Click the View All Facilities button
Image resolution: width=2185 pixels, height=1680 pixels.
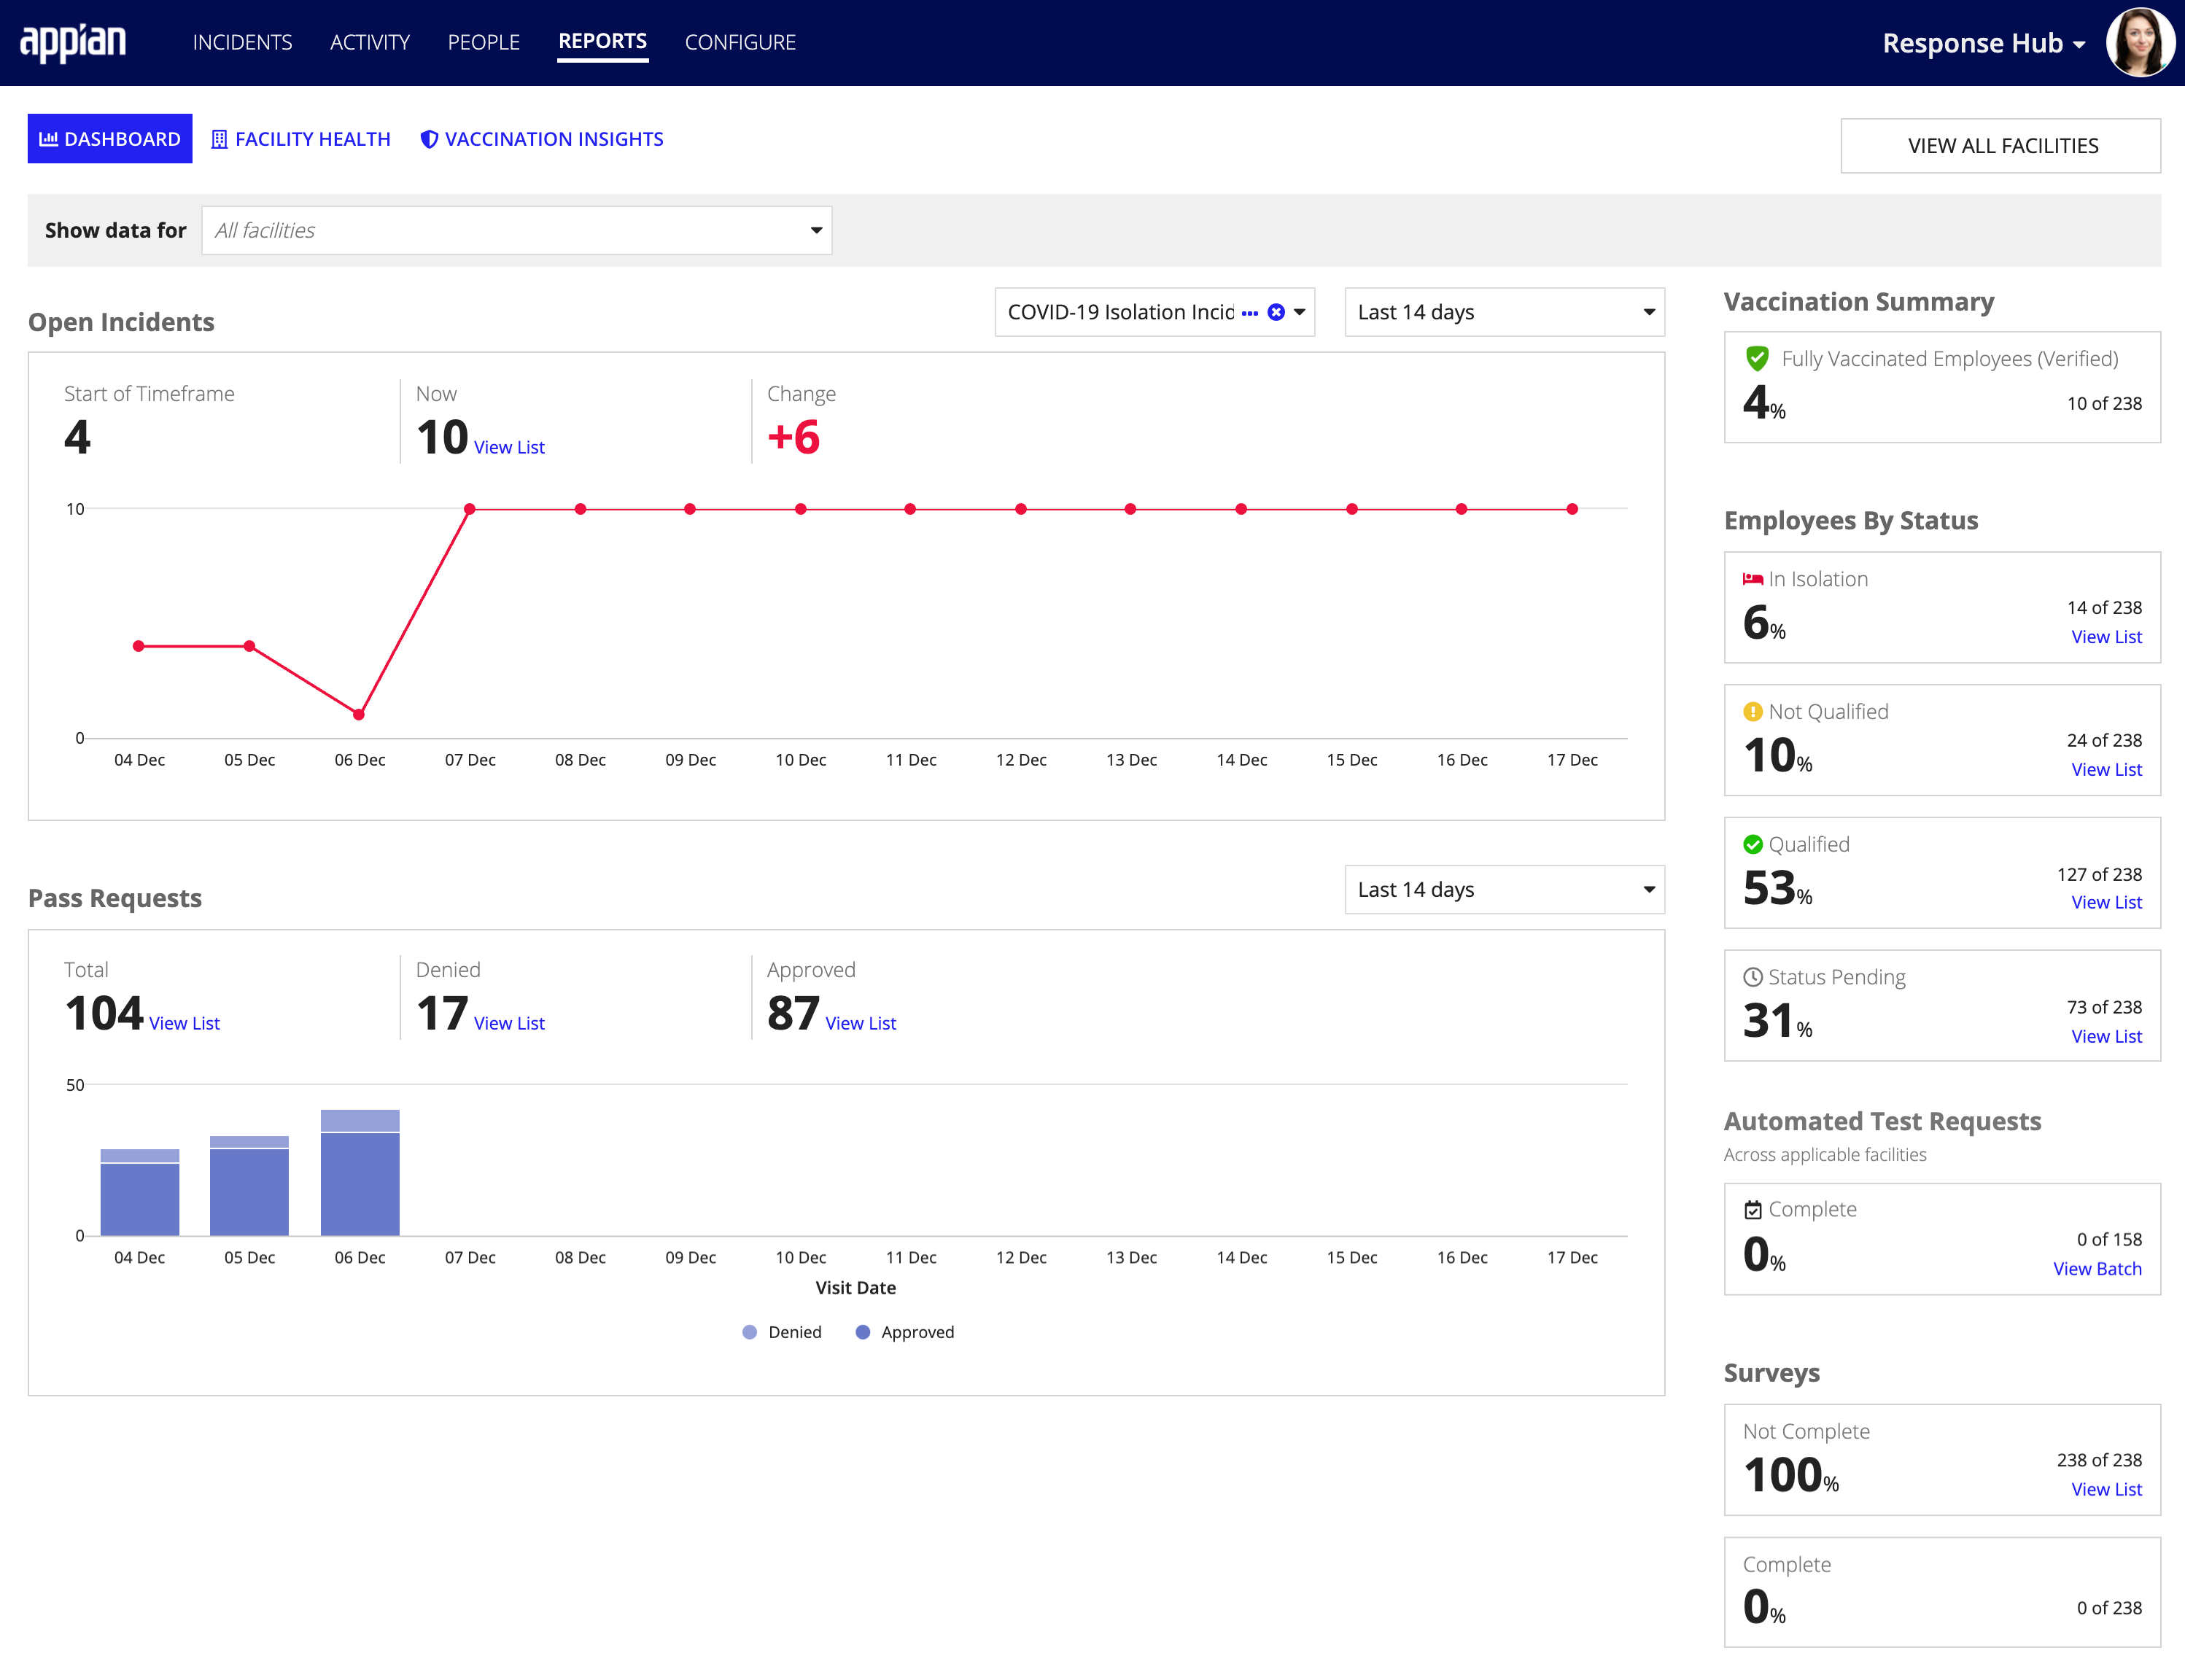[x=2000, y=144]
